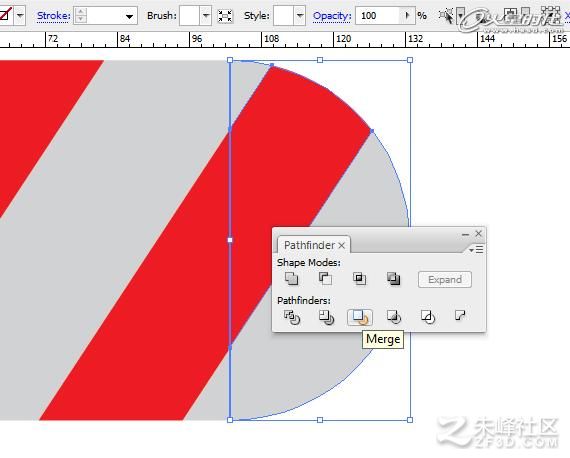Open the Style dropdown arrow

tap(300, 16)
